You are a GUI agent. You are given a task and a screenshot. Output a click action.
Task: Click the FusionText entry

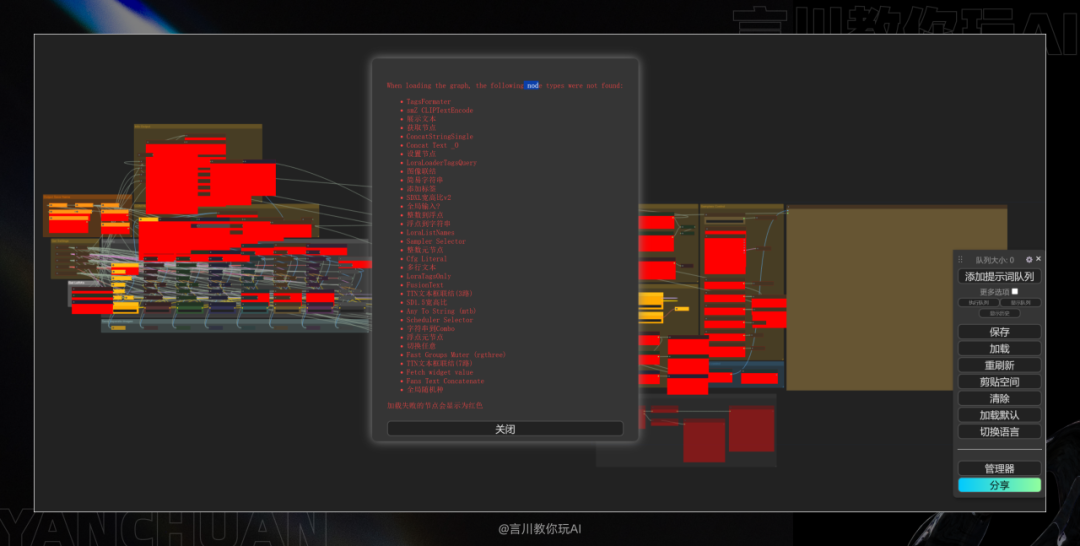point(425,285)
